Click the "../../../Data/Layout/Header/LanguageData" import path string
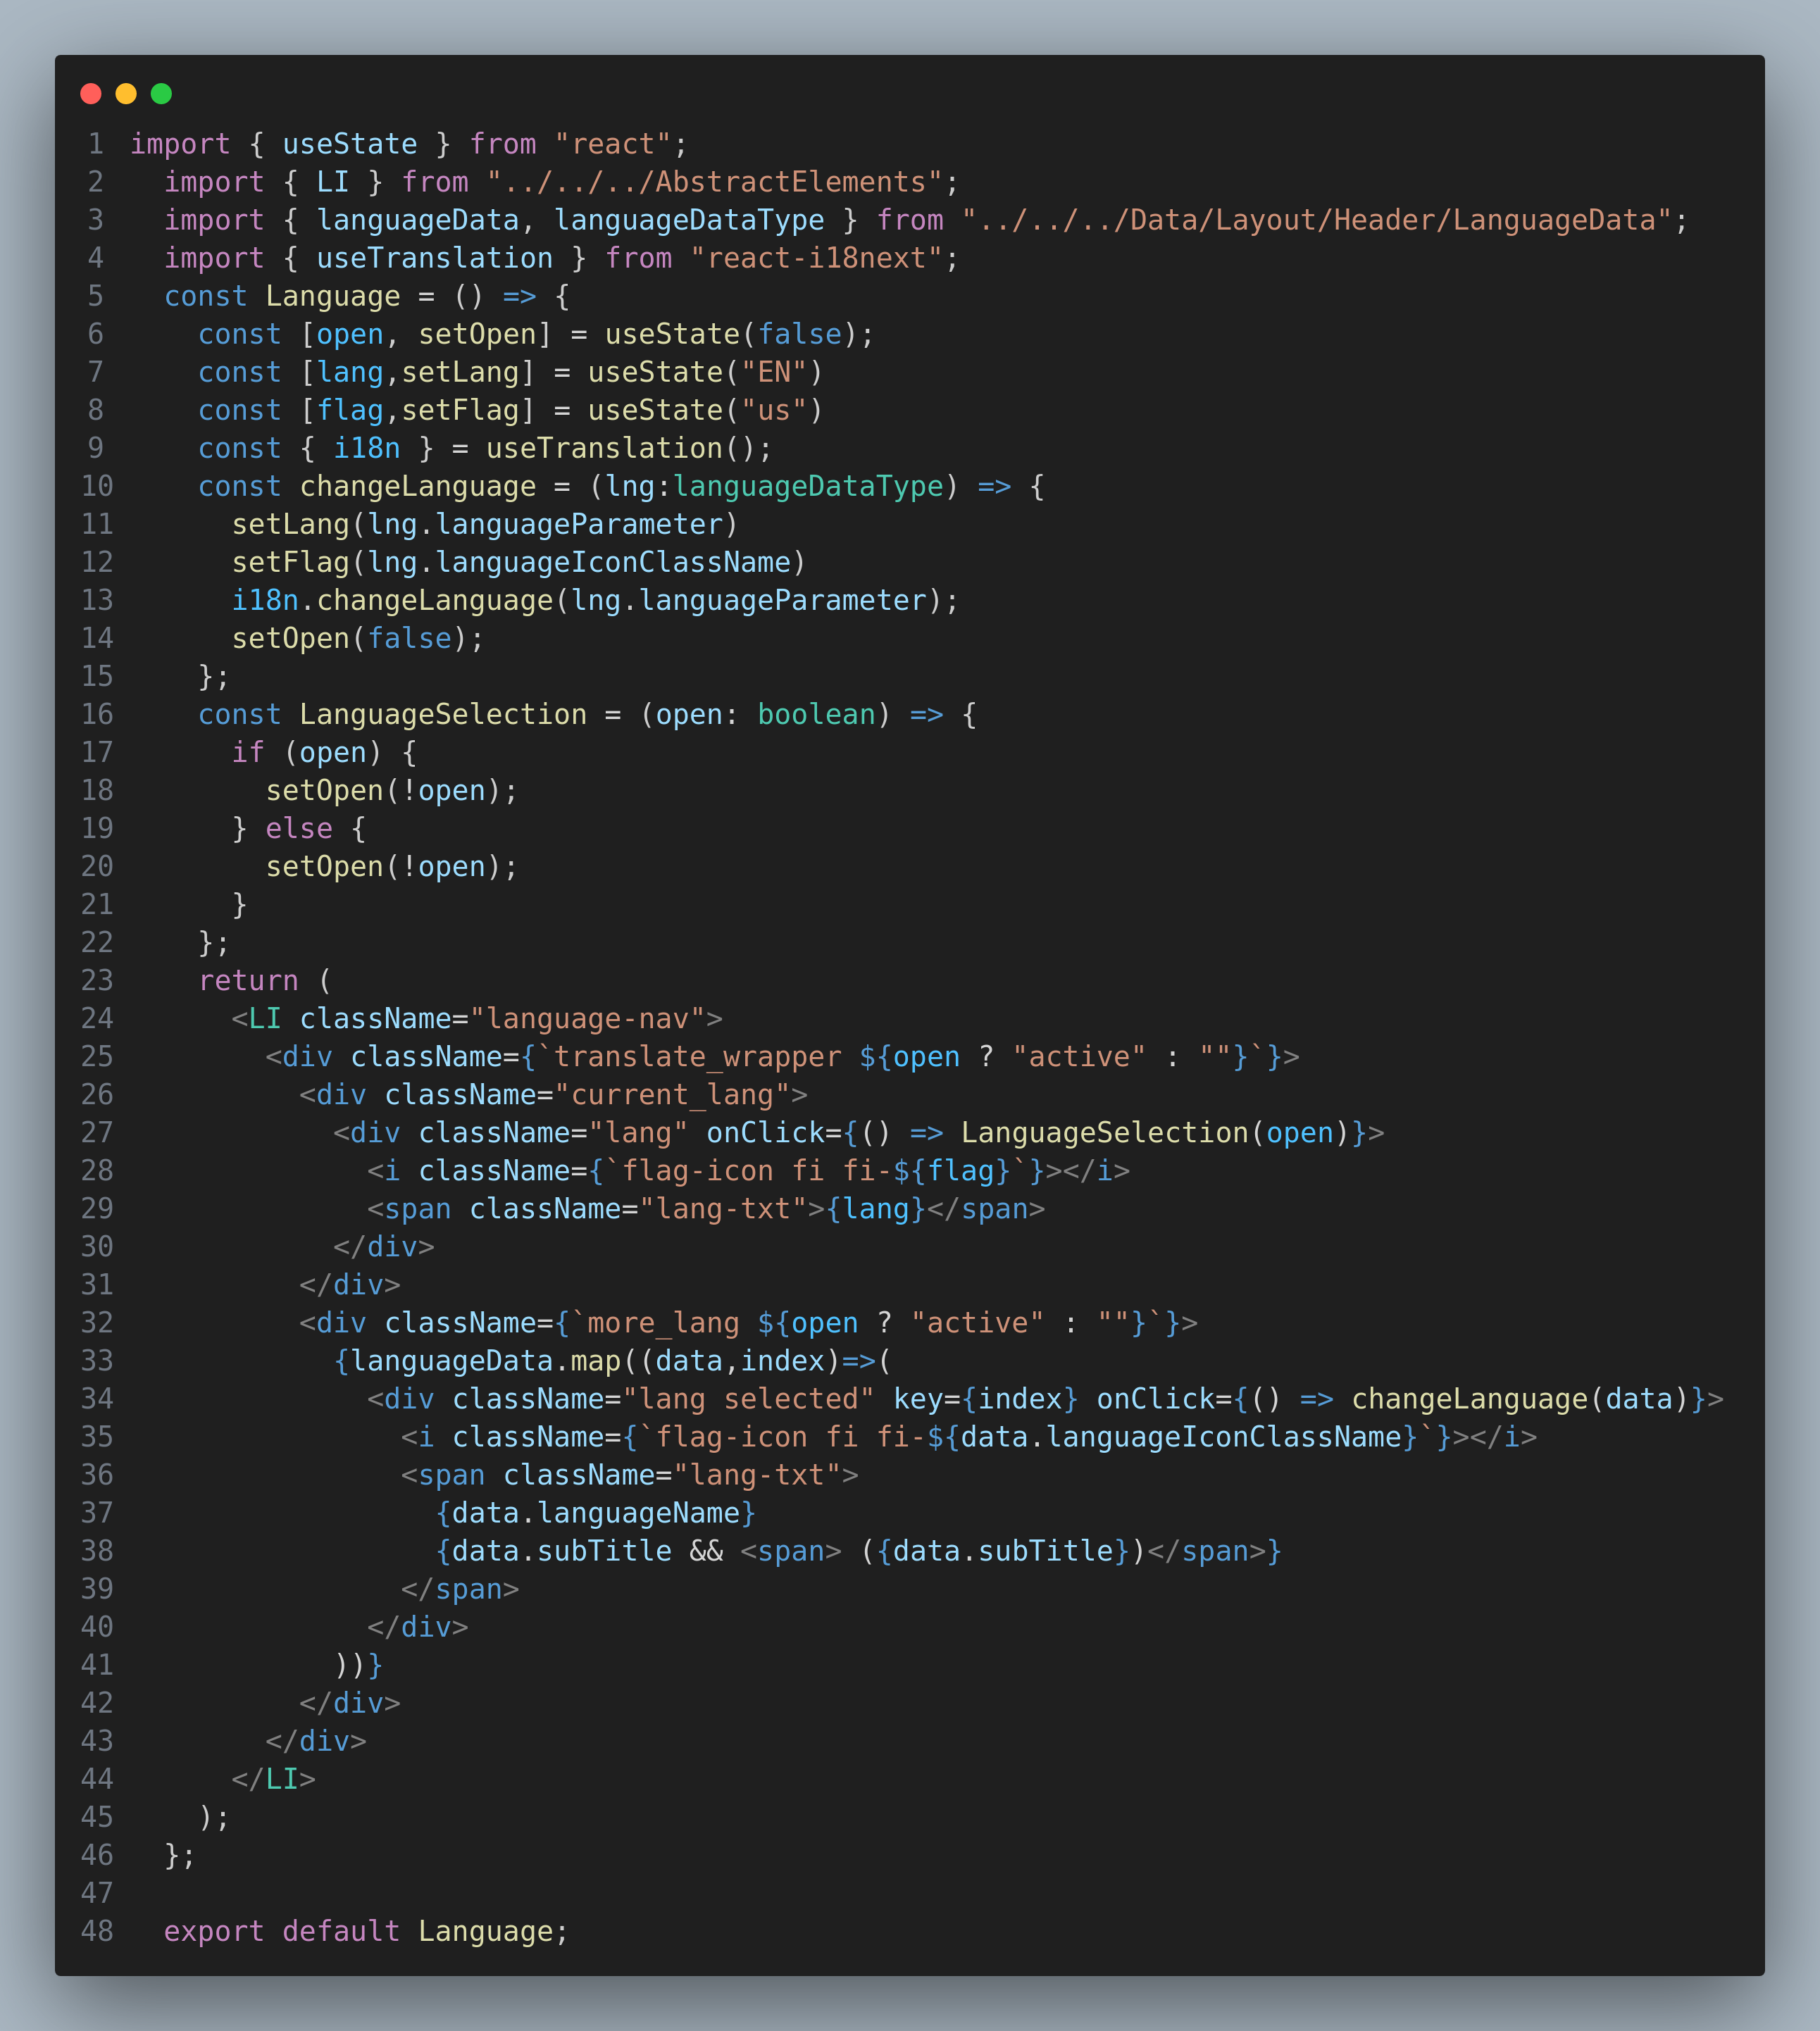1820x2031 pixels. pos(1316,220)
